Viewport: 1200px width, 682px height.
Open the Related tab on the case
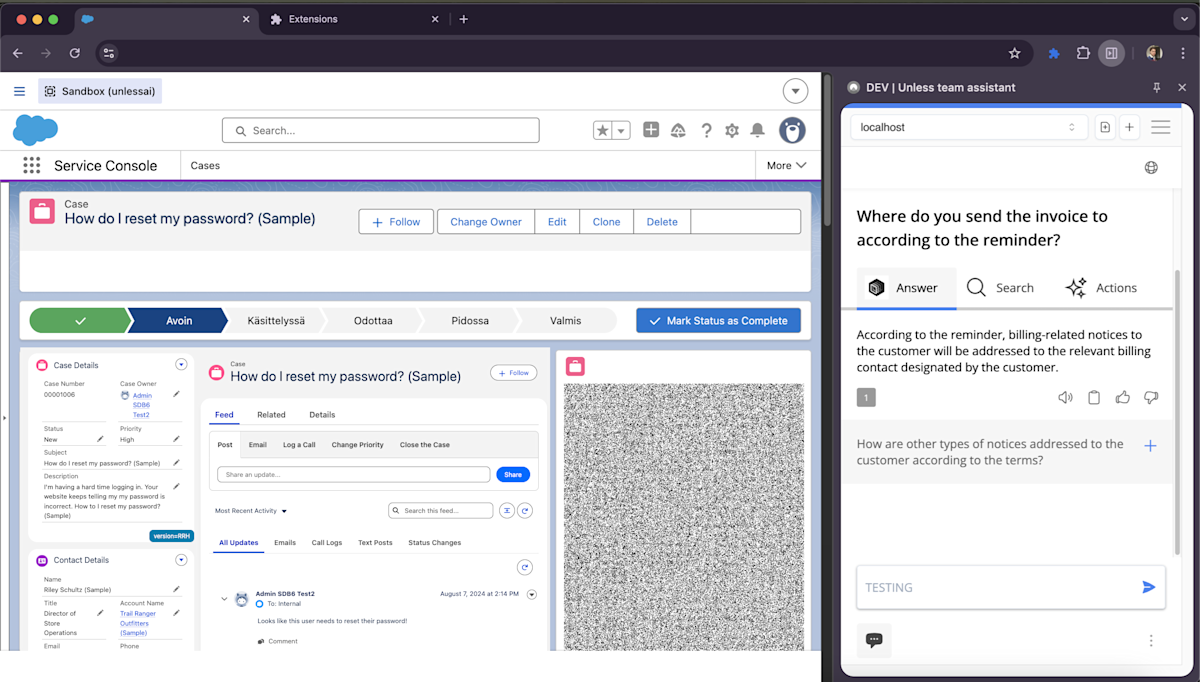(x=270, y=414)
